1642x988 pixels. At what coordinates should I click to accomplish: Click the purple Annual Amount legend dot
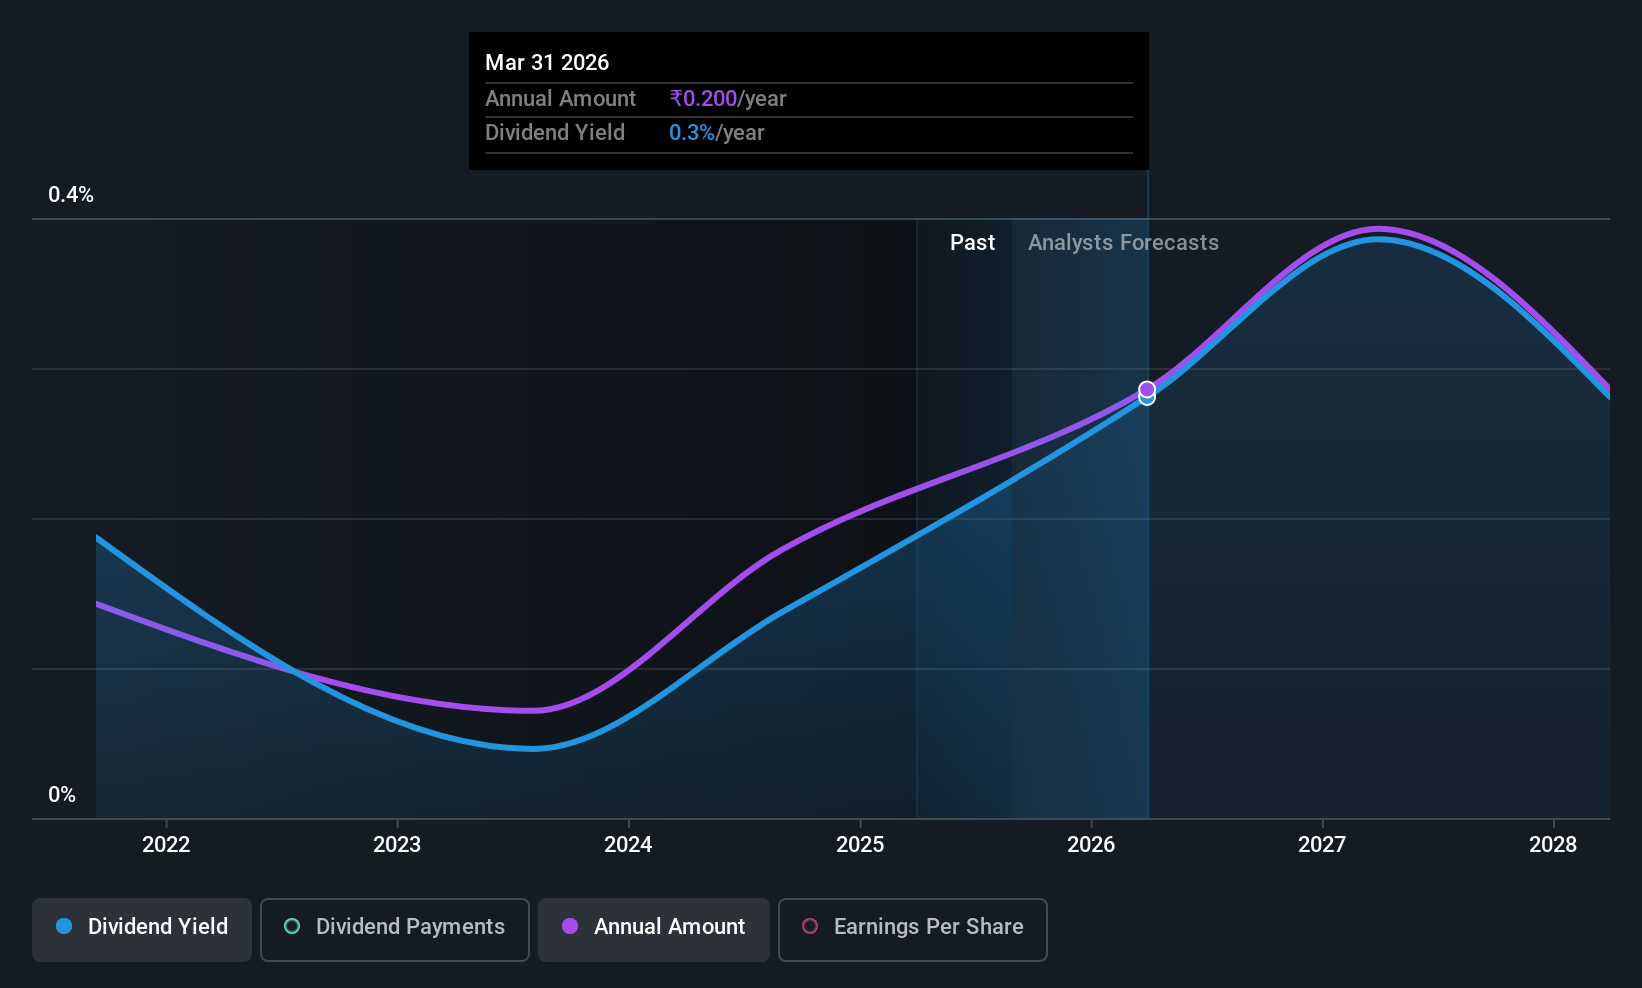pyautogui.click(x=570, y=926)
